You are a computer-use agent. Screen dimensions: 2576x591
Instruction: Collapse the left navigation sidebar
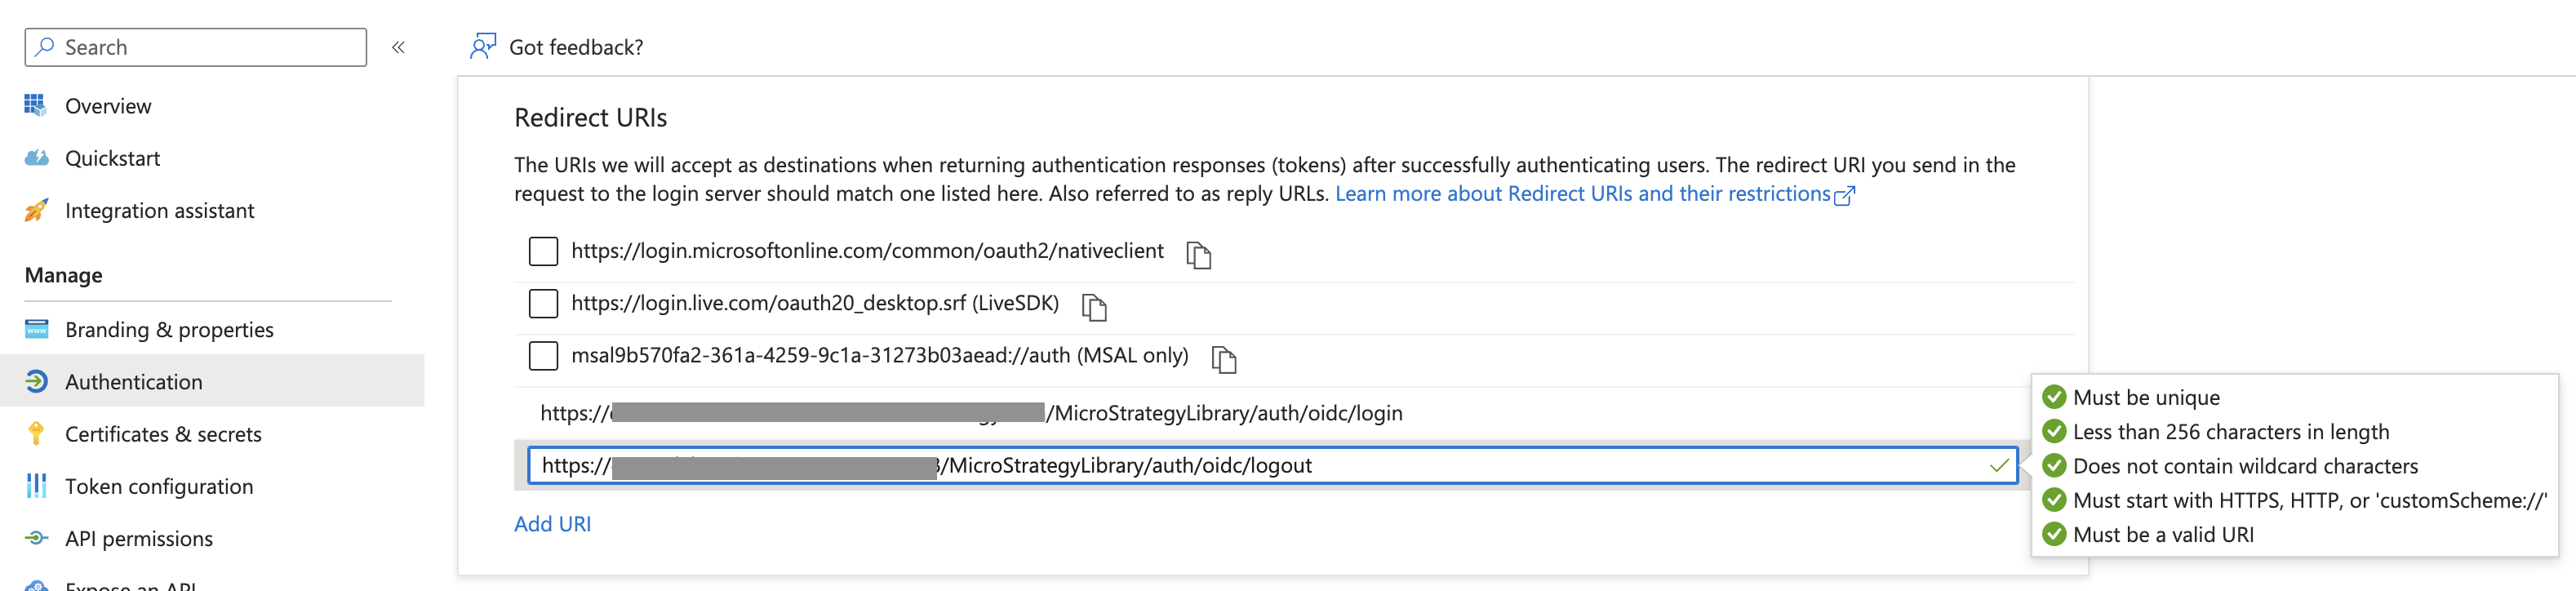(x=398, y=47)
